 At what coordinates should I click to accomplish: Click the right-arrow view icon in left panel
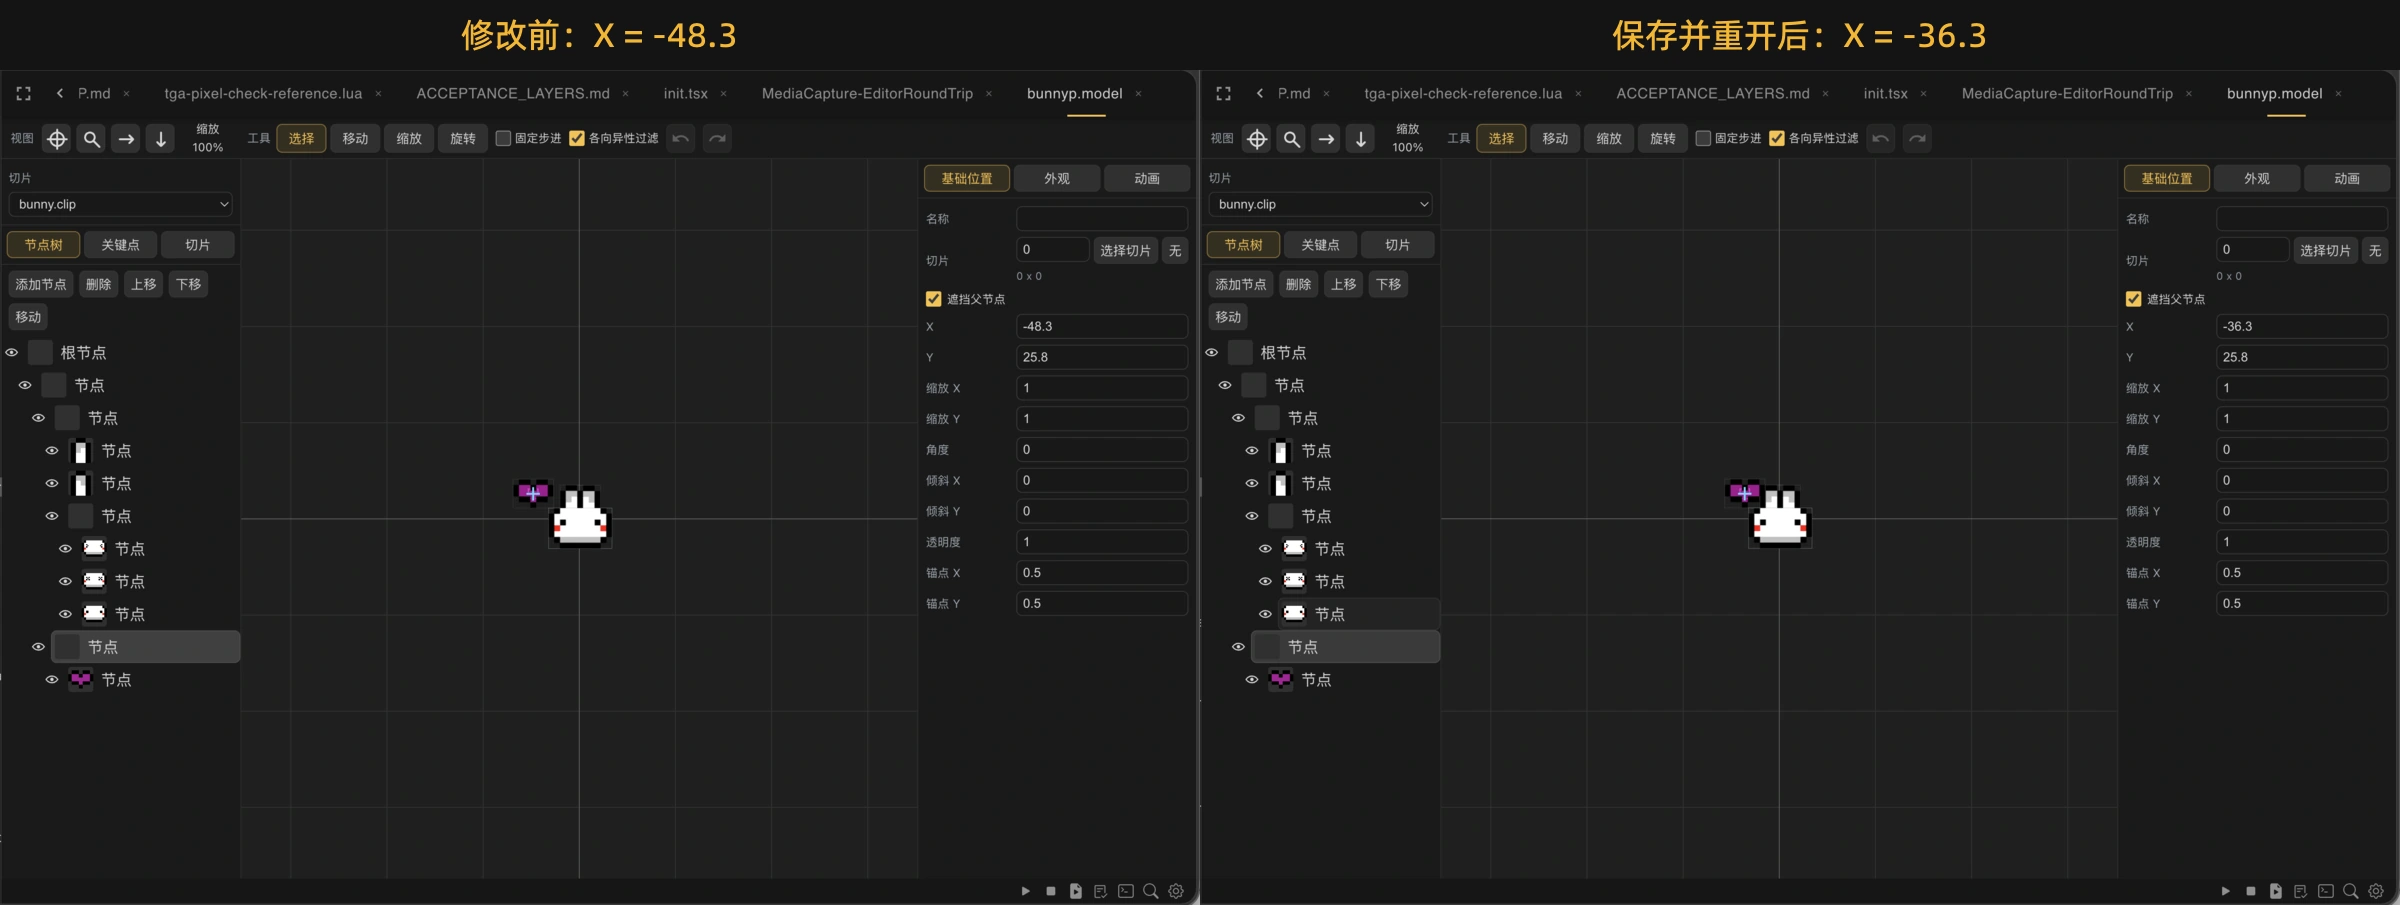126,139
